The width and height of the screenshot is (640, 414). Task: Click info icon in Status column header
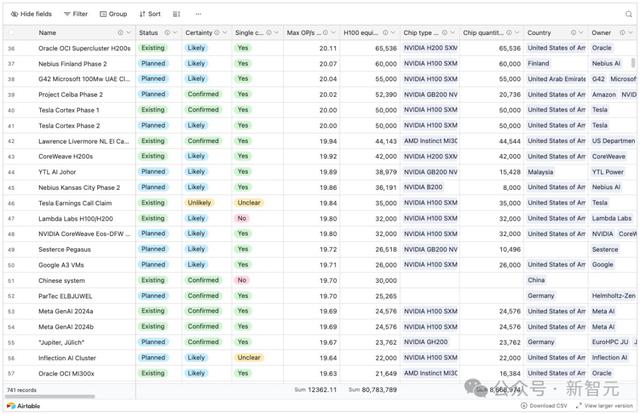coord(167,33)
